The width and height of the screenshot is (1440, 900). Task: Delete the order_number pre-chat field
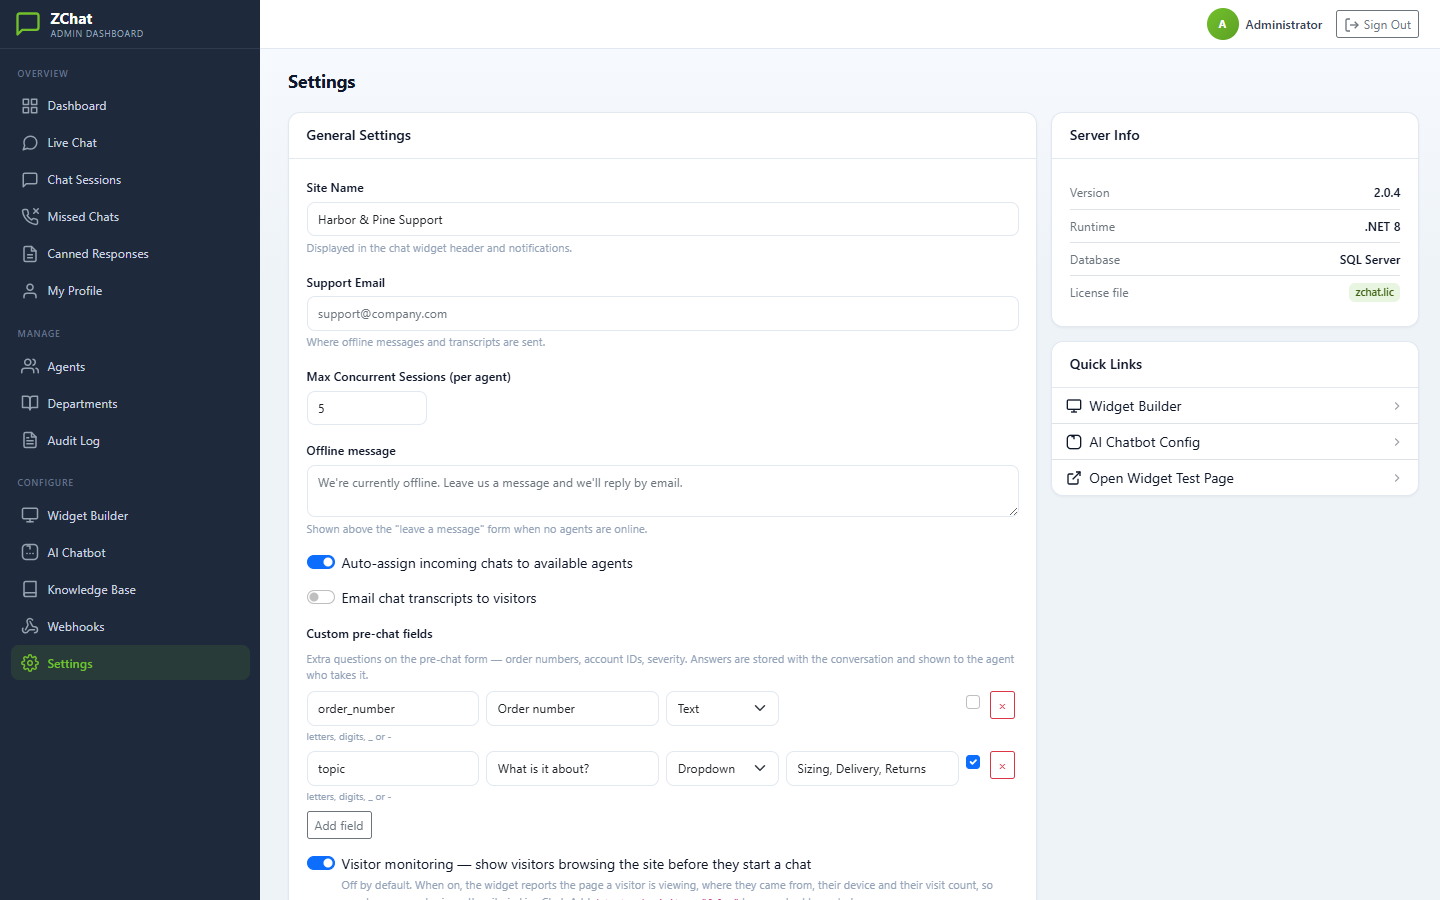pyautogui.click(x=1002, y=705)
